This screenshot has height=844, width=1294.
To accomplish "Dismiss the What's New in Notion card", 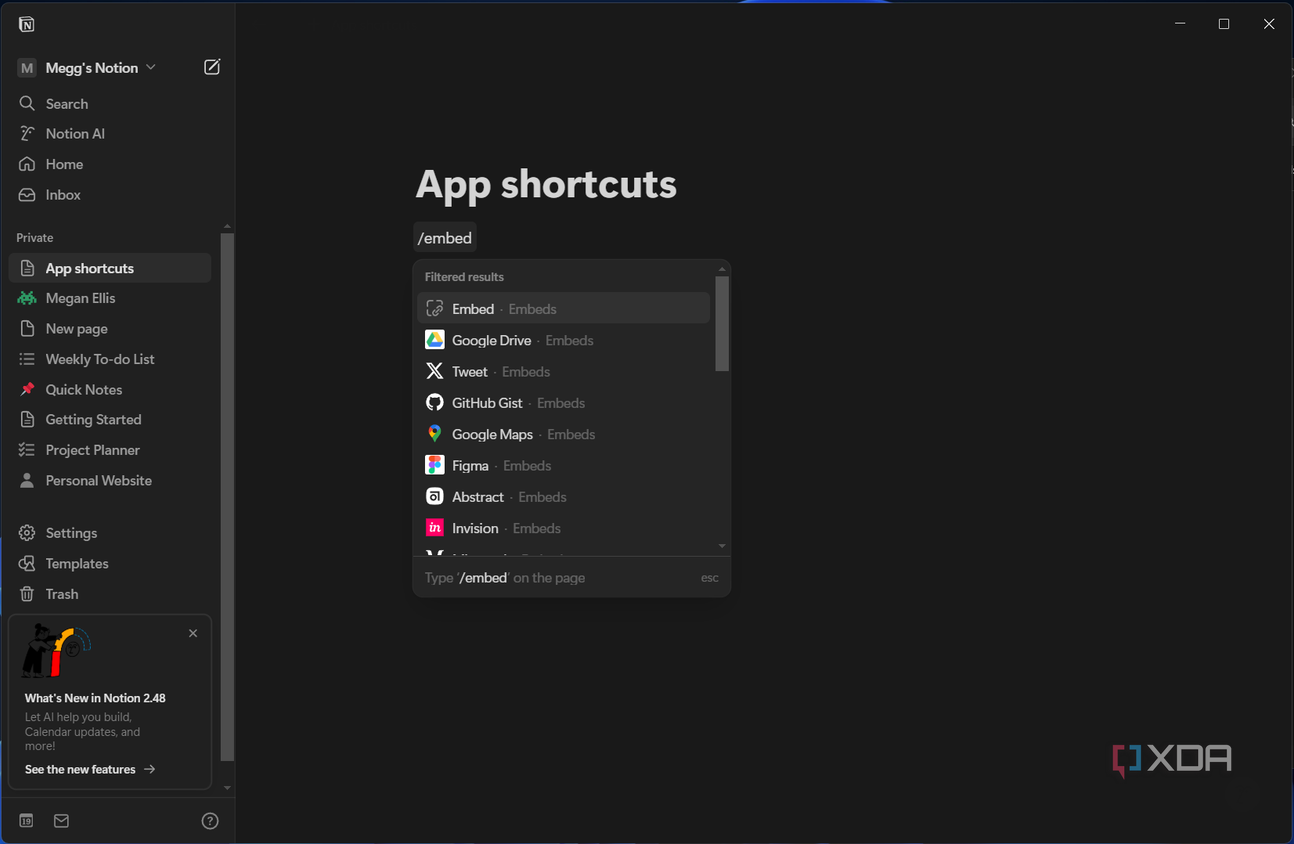I will [193, 633].
